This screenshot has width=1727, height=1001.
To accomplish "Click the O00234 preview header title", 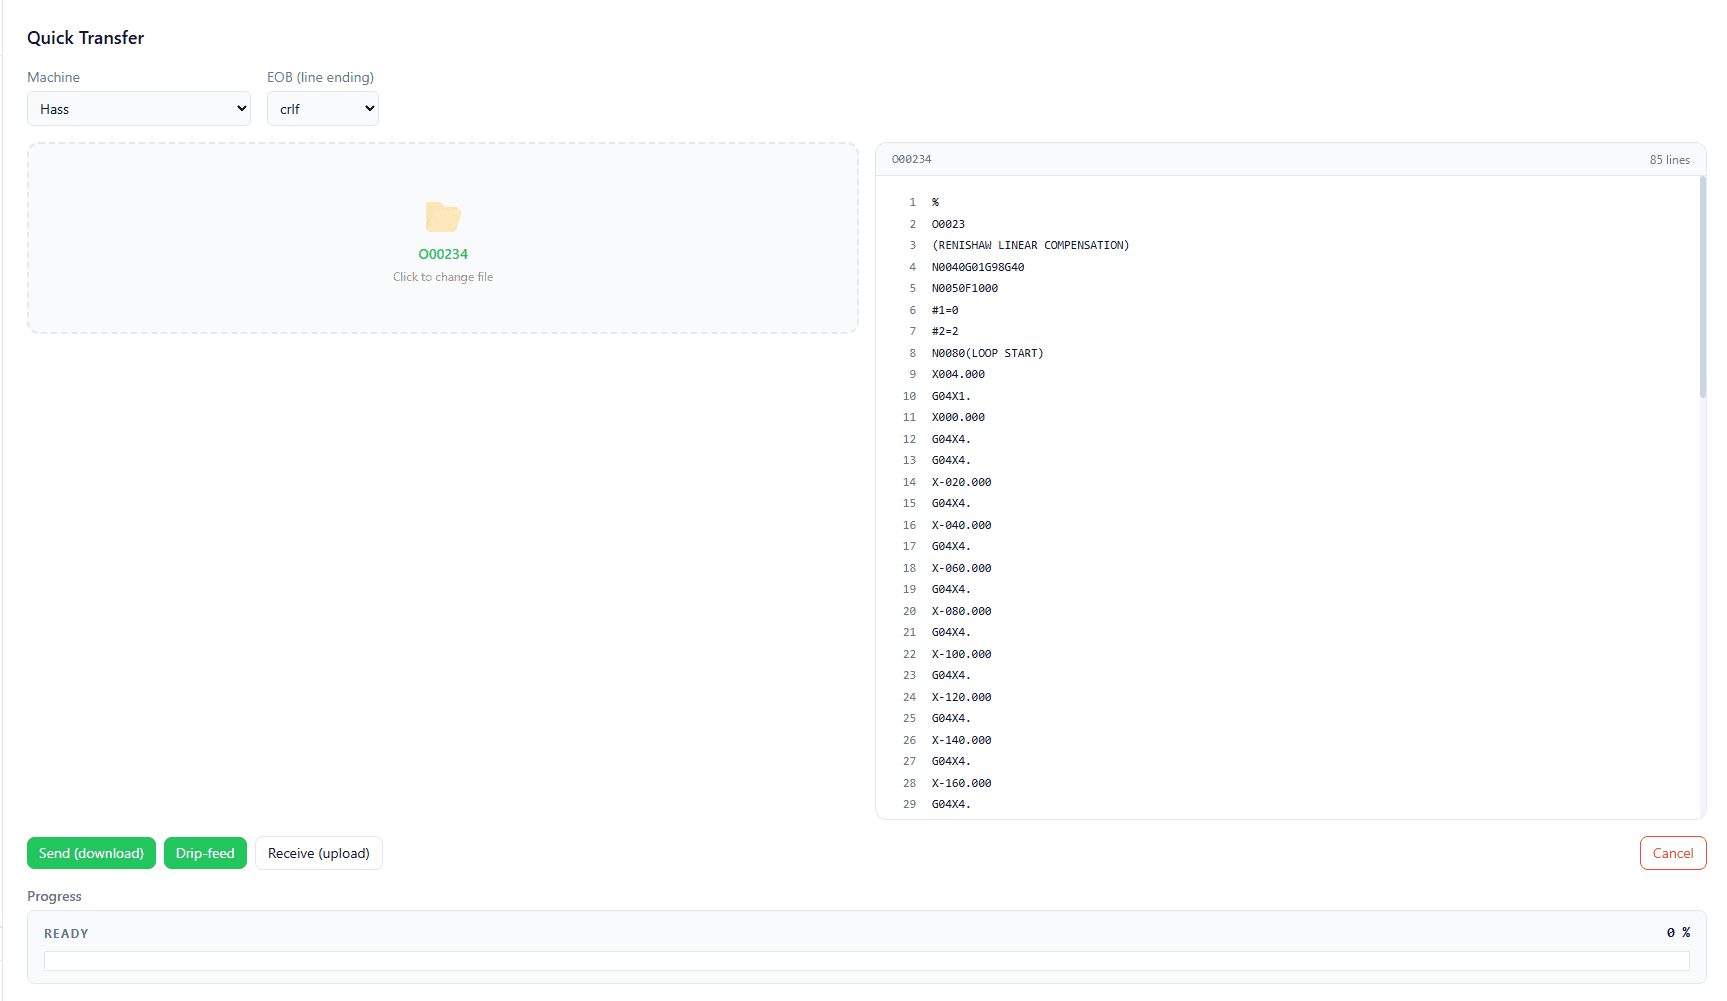I will [911, 159].
